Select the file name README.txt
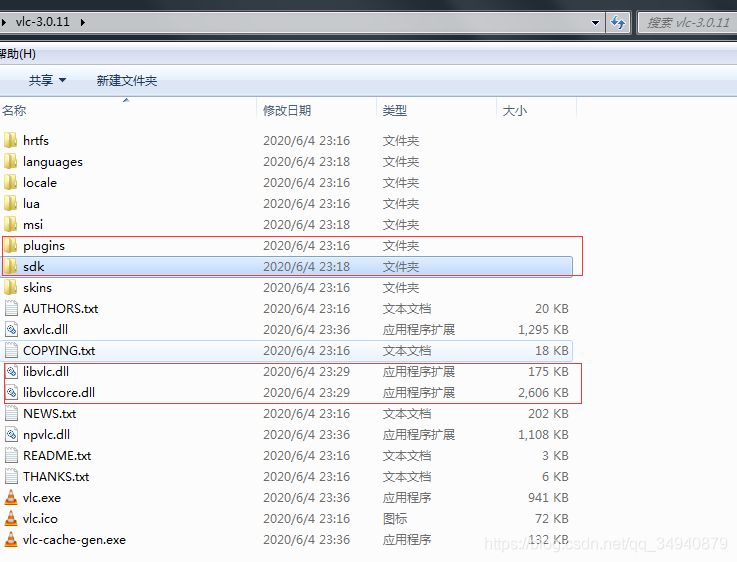737x562 pixels. click(57, 455)
